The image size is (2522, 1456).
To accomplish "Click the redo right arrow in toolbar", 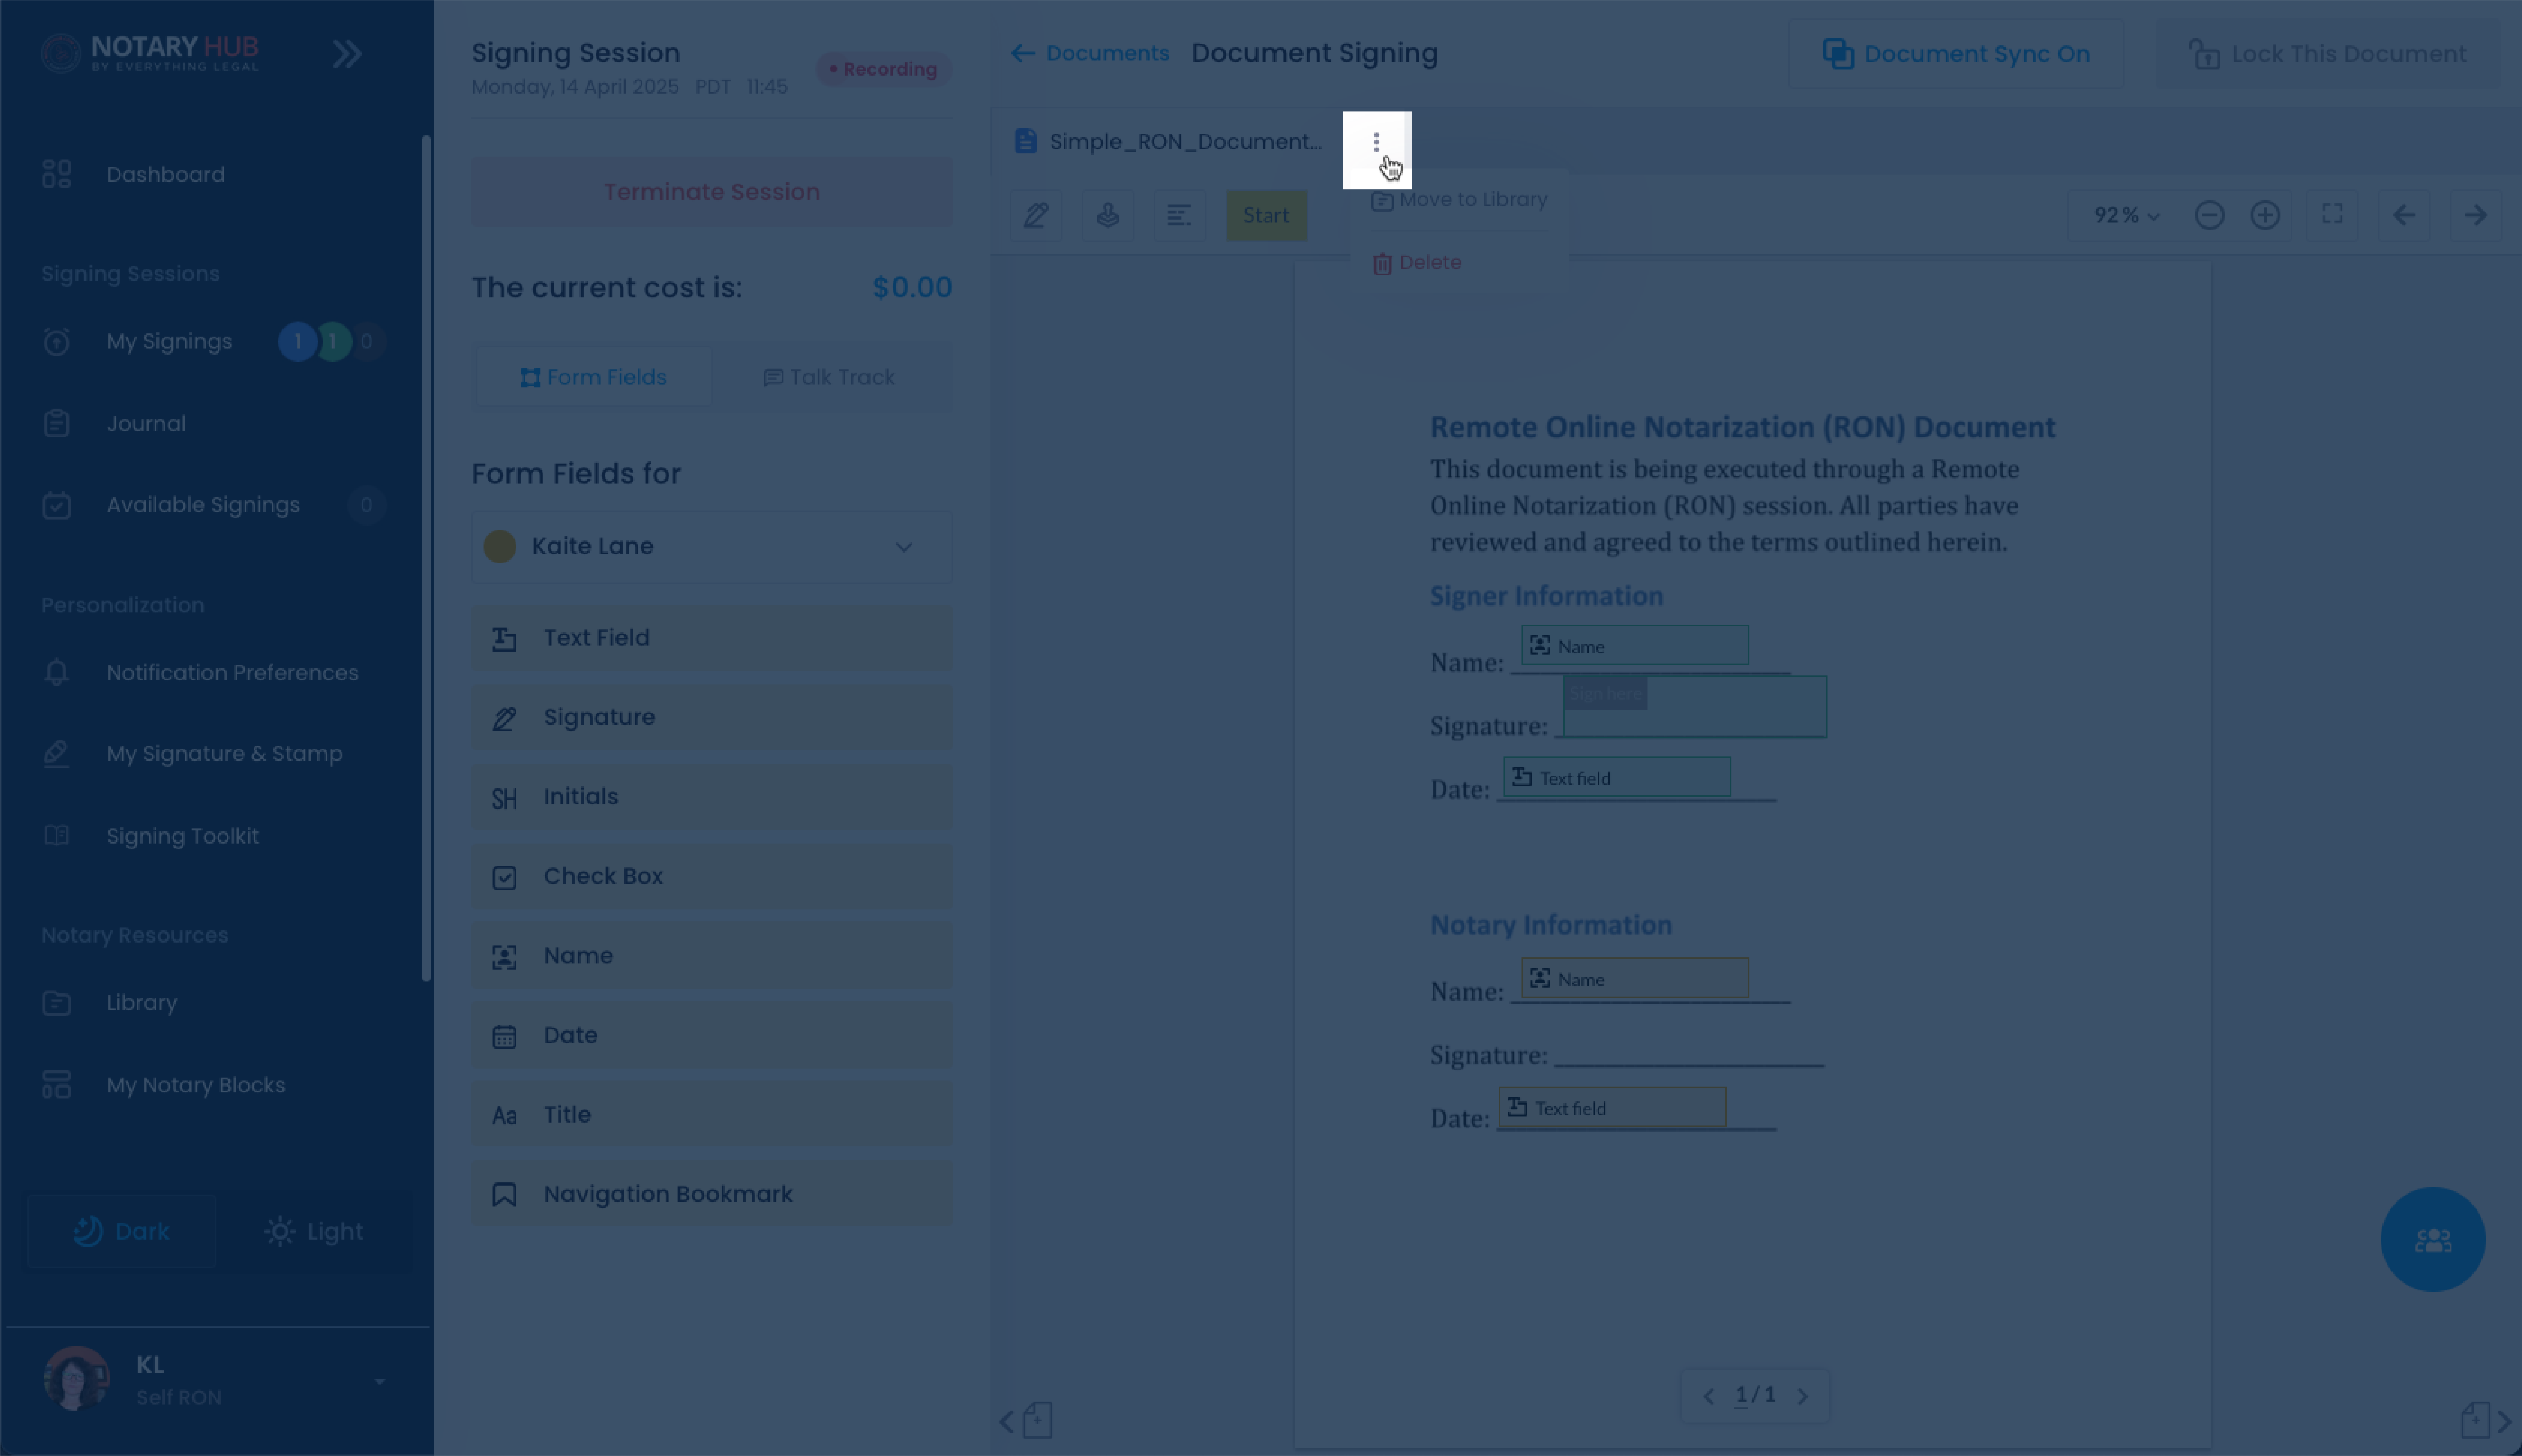I will pyautogui.click(x=2476, y=215).
